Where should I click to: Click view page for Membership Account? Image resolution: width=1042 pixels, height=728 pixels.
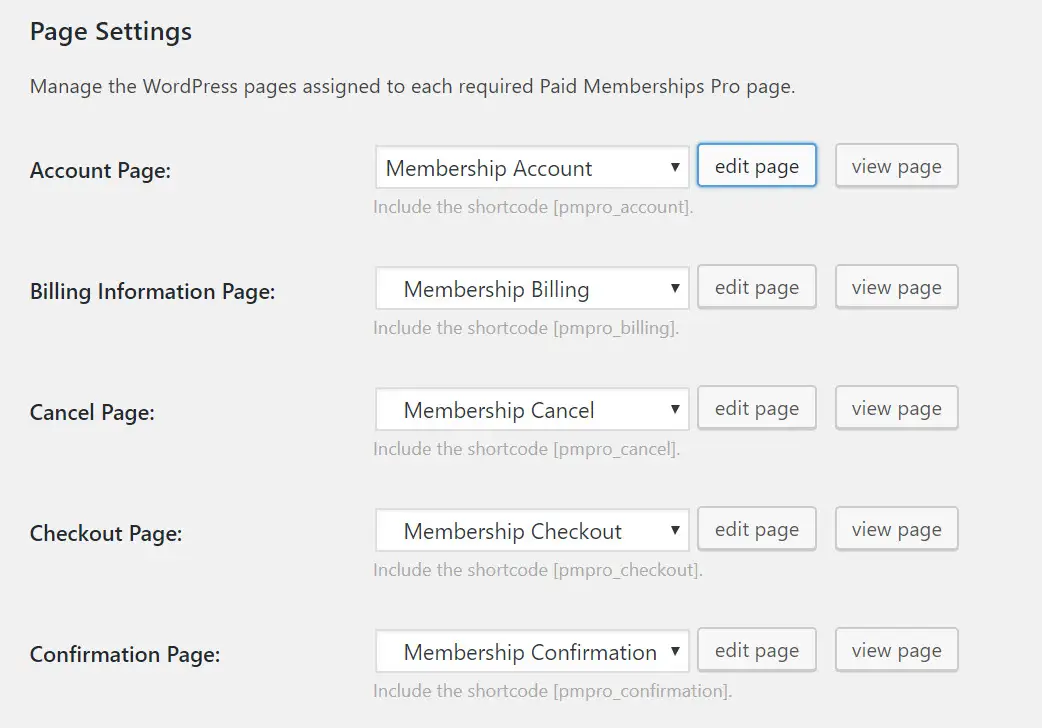click(x=896, y=165)
